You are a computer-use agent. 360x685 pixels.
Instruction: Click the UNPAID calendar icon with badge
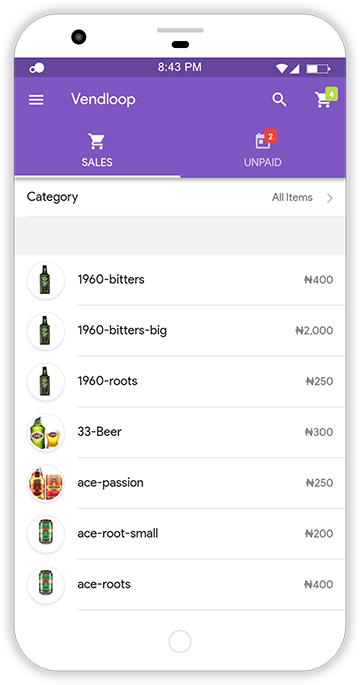265,139
